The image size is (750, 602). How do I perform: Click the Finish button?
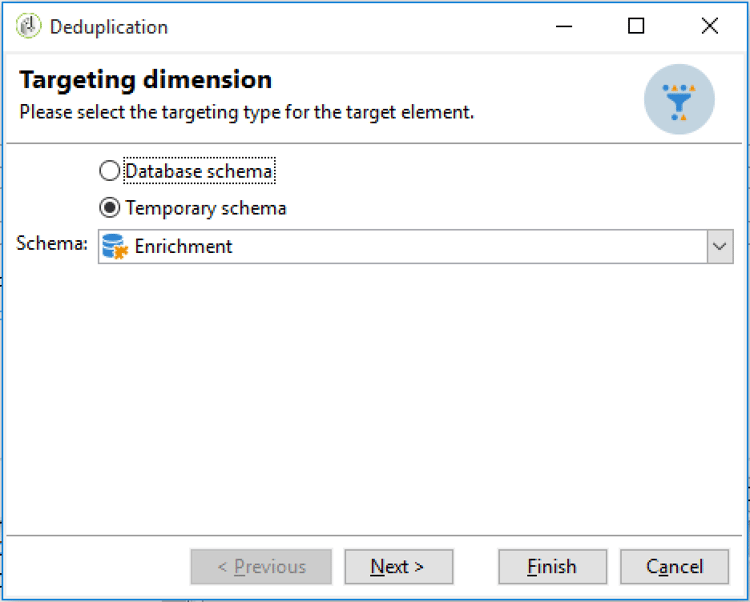(552, 567)
